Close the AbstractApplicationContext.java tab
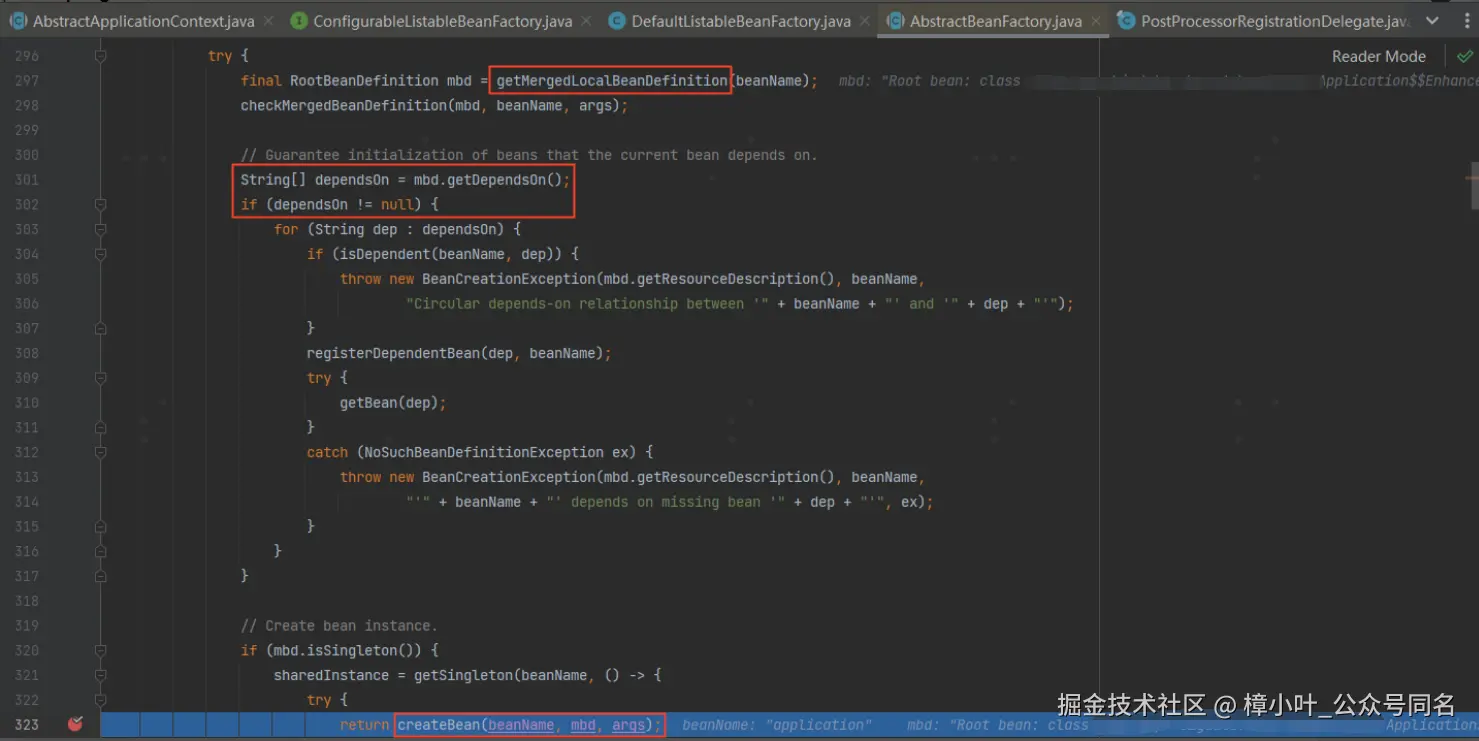Image resolution: width=1479 pixels, height=741 pixels. coord(269,21)
